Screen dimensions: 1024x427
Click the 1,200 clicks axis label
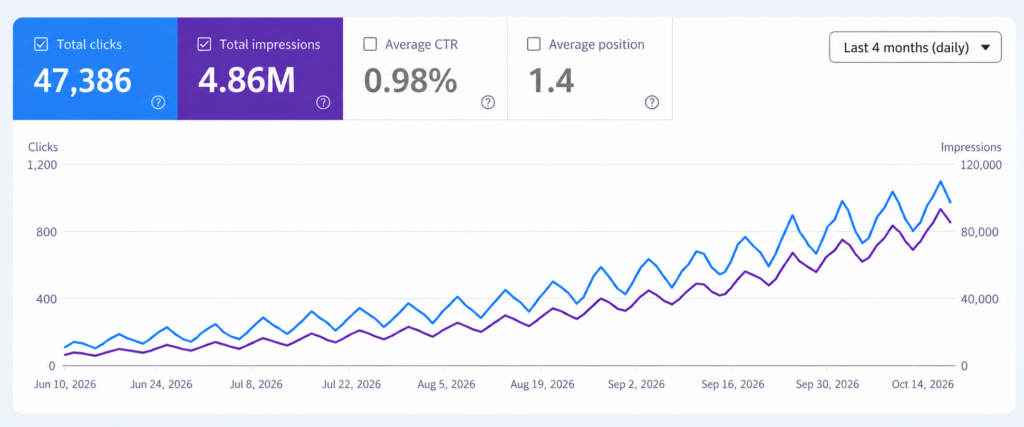(42, 165)
